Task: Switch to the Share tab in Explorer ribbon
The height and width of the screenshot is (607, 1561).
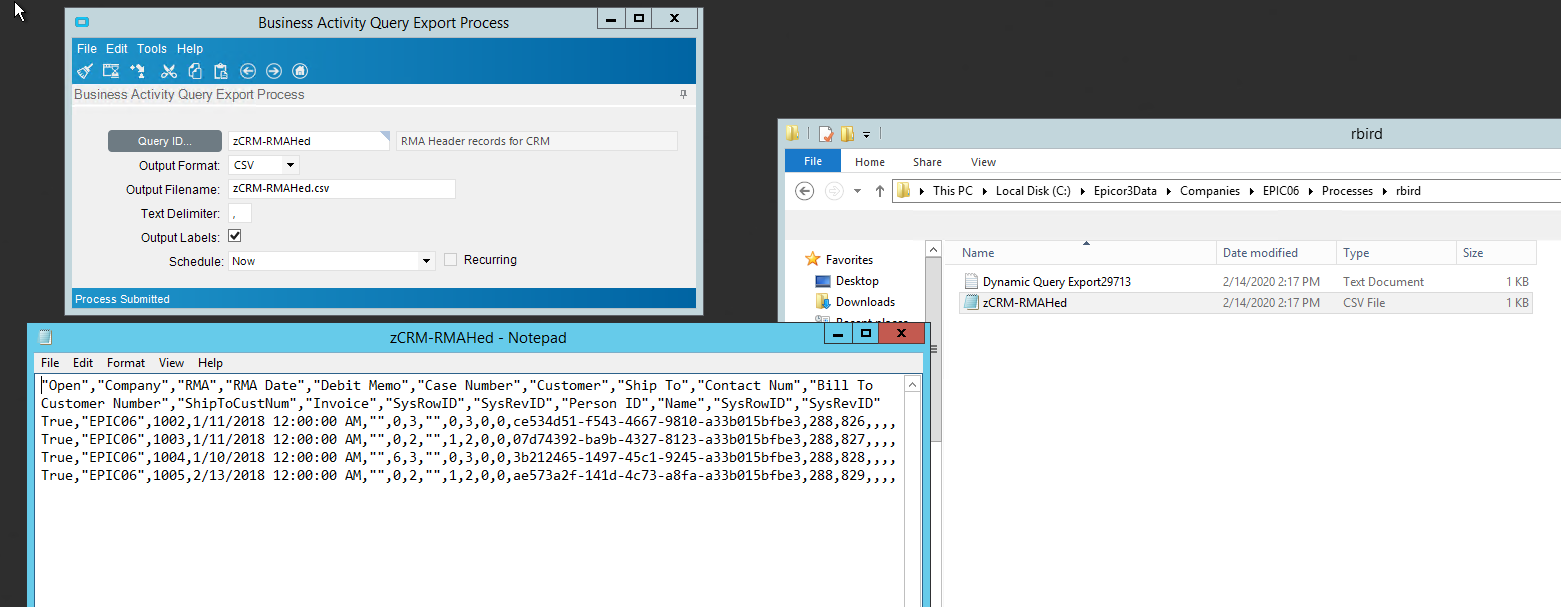Action: pyautogui.click(x=927, y=162)
